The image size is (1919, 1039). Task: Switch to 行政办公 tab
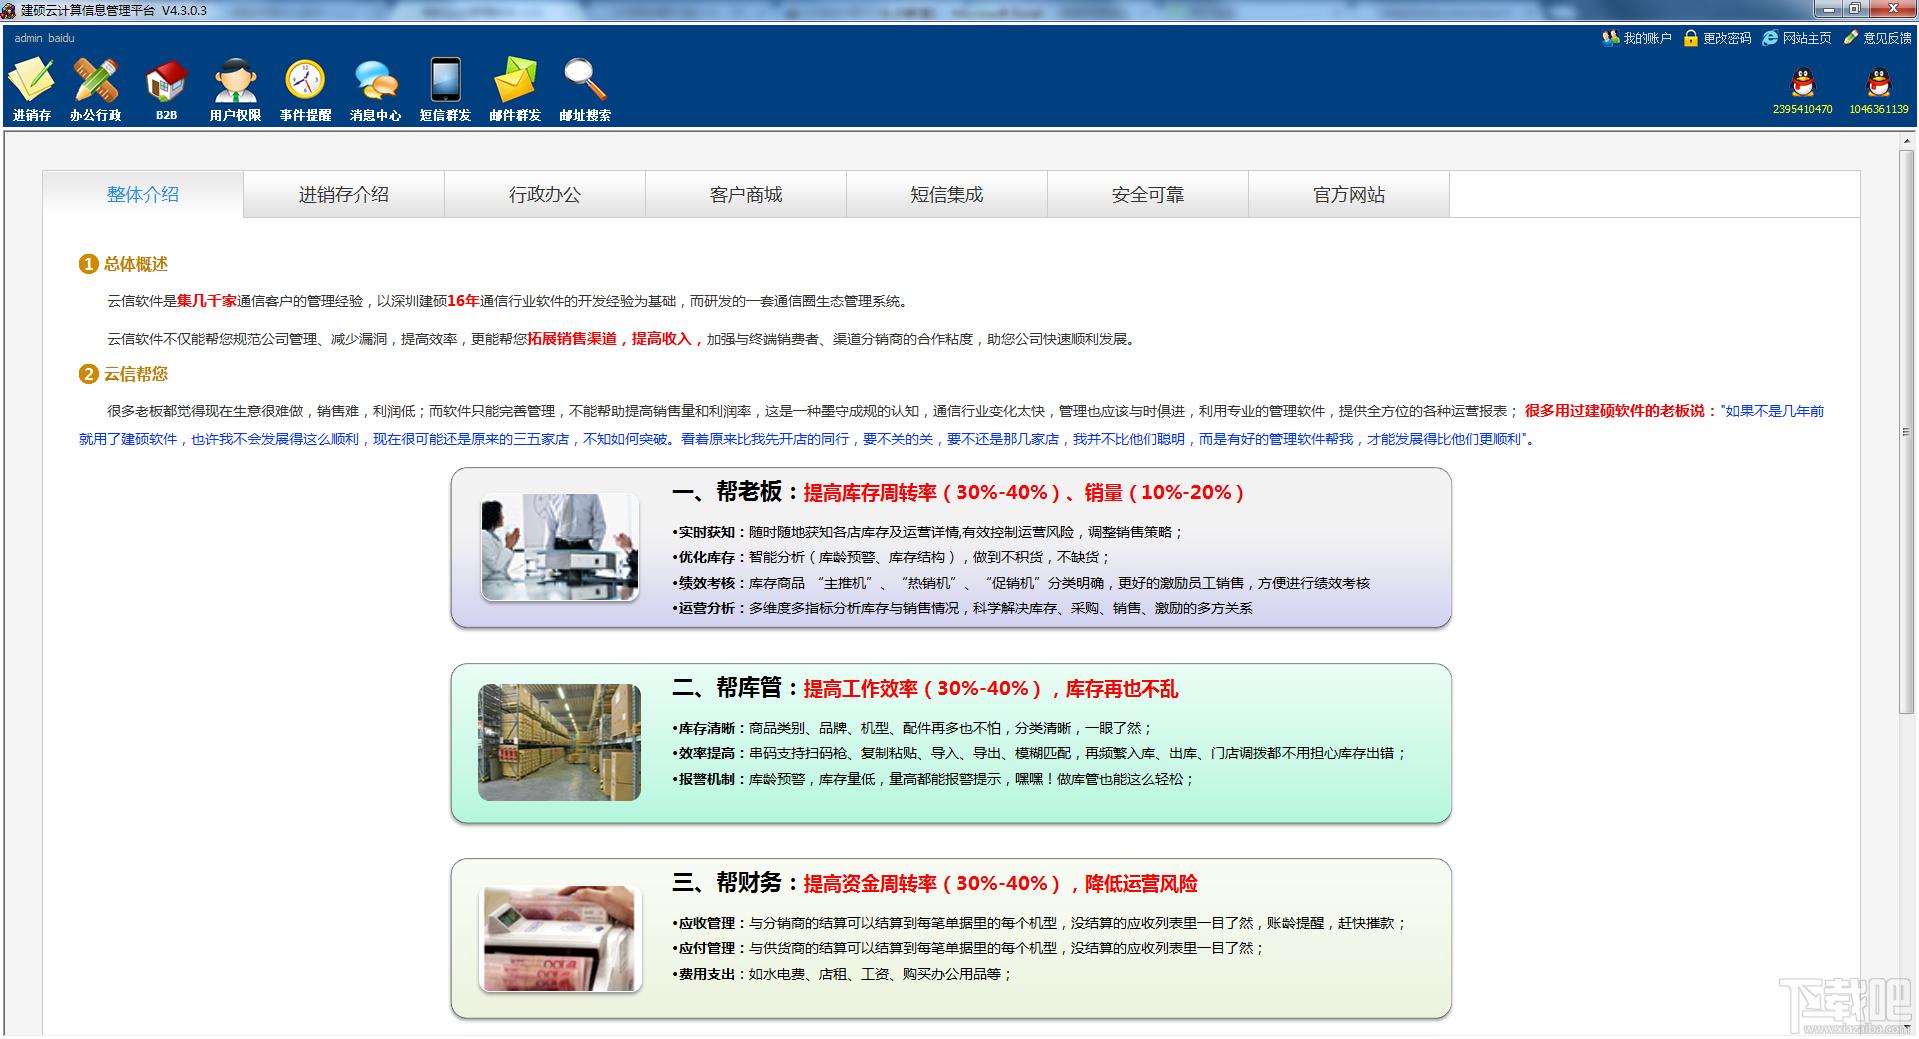click(x=545, y=194)
